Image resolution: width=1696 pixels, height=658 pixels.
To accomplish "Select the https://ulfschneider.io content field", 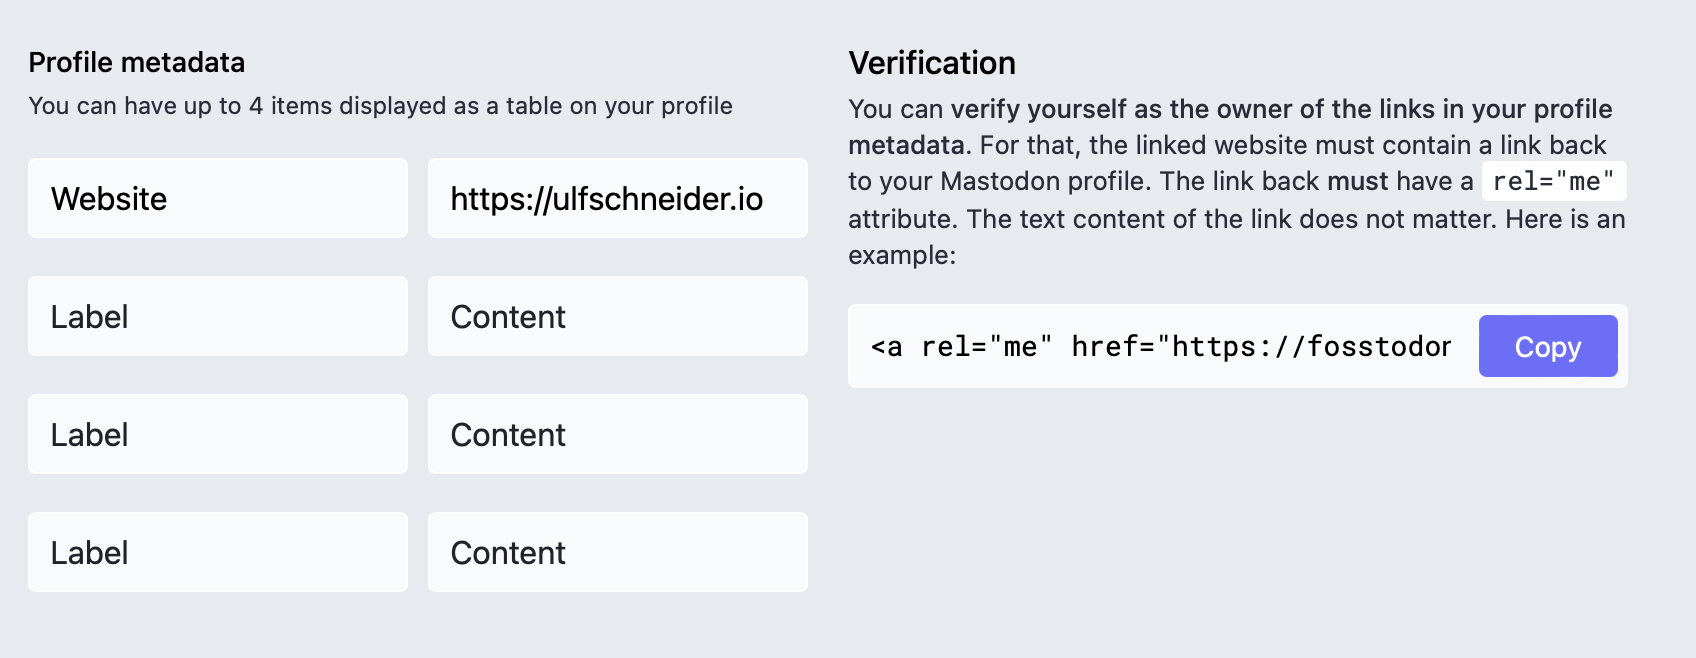I will [x=617, y=198].
